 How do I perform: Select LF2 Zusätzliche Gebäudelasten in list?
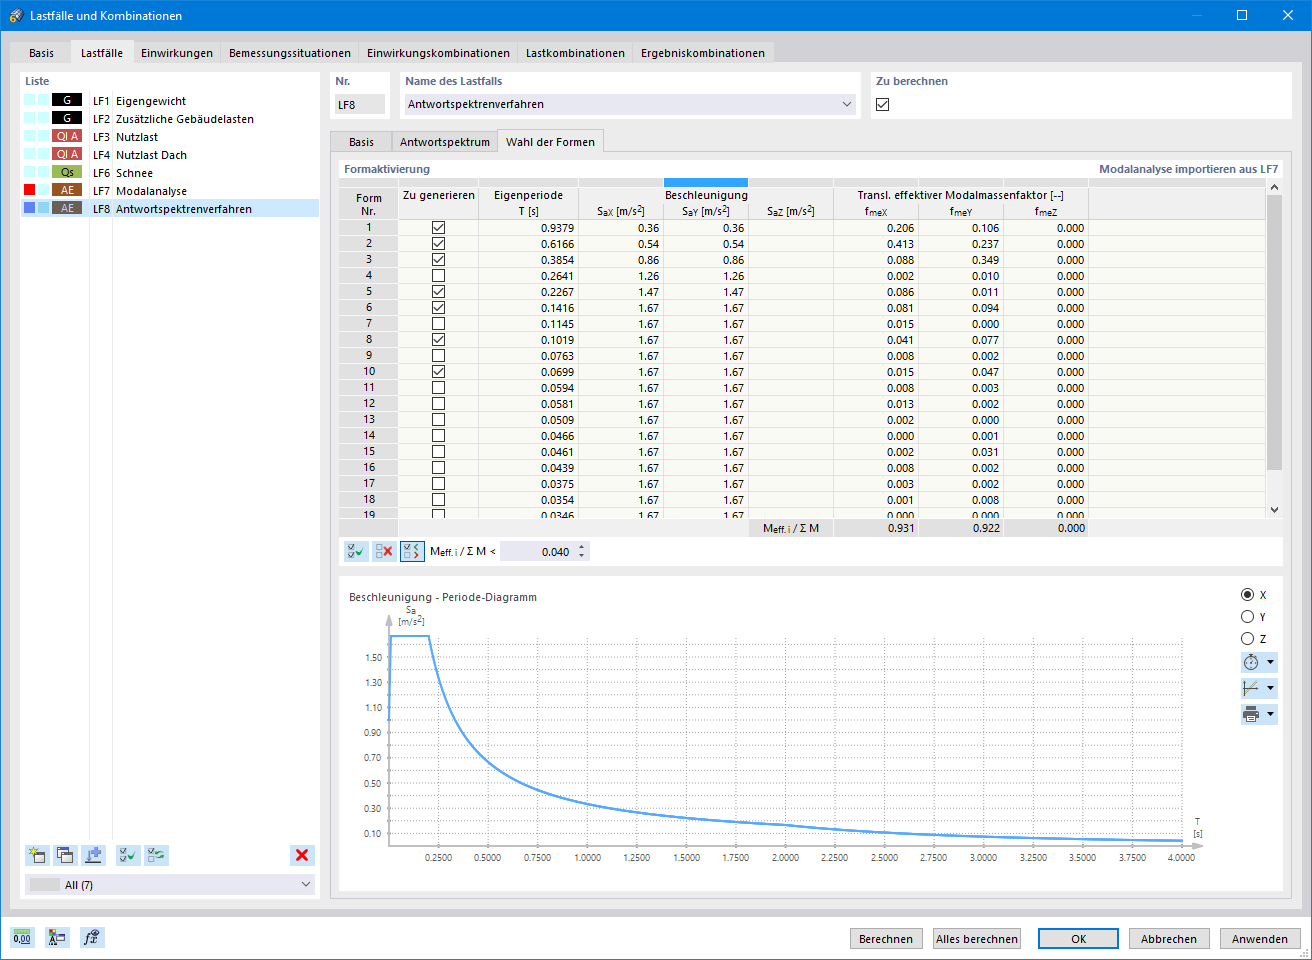click(x=170, y=118)
